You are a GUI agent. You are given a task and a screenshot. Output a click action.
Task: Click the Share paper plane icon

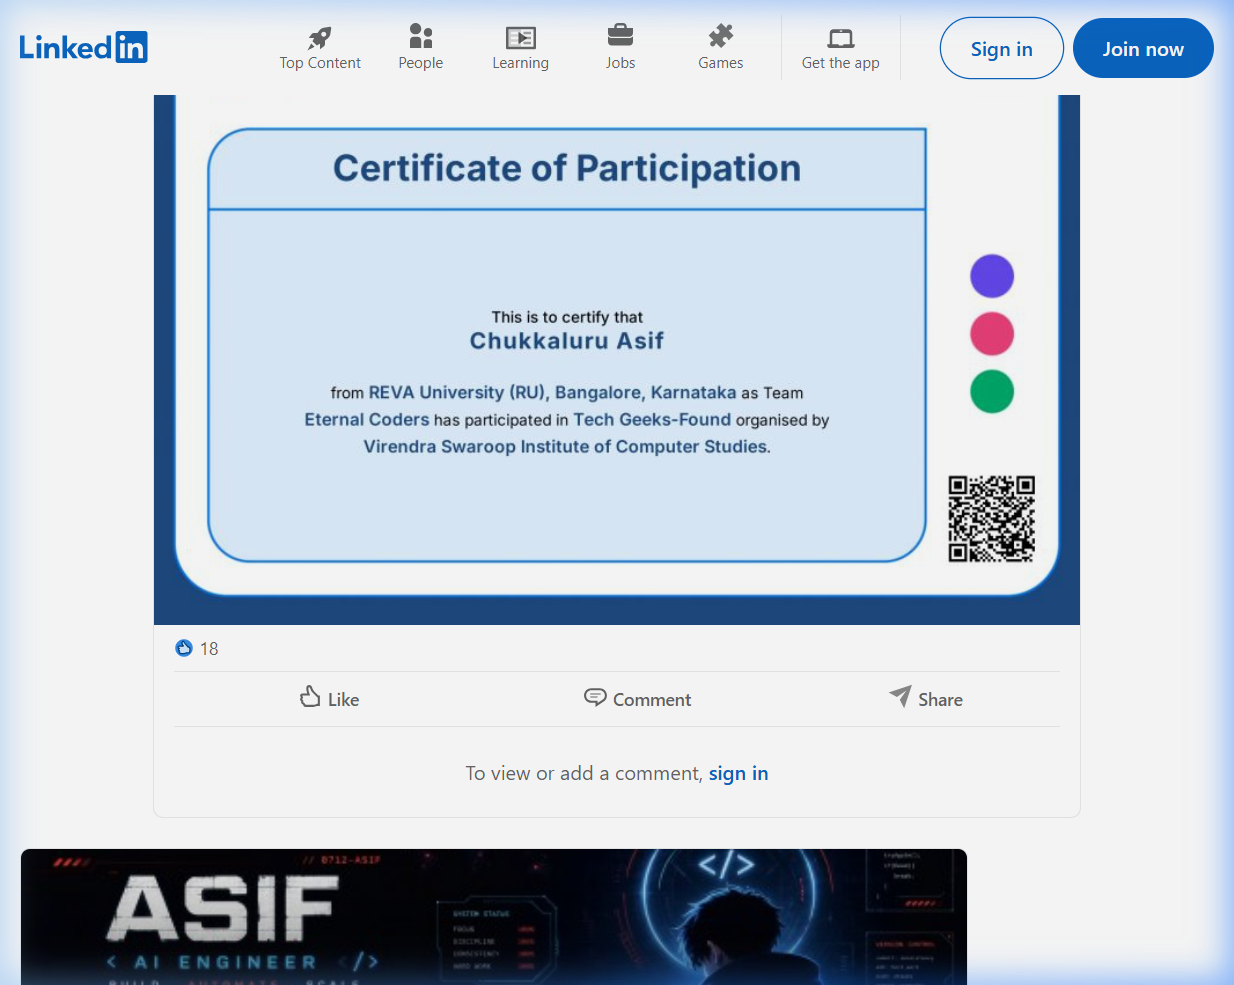click(900, 696)
